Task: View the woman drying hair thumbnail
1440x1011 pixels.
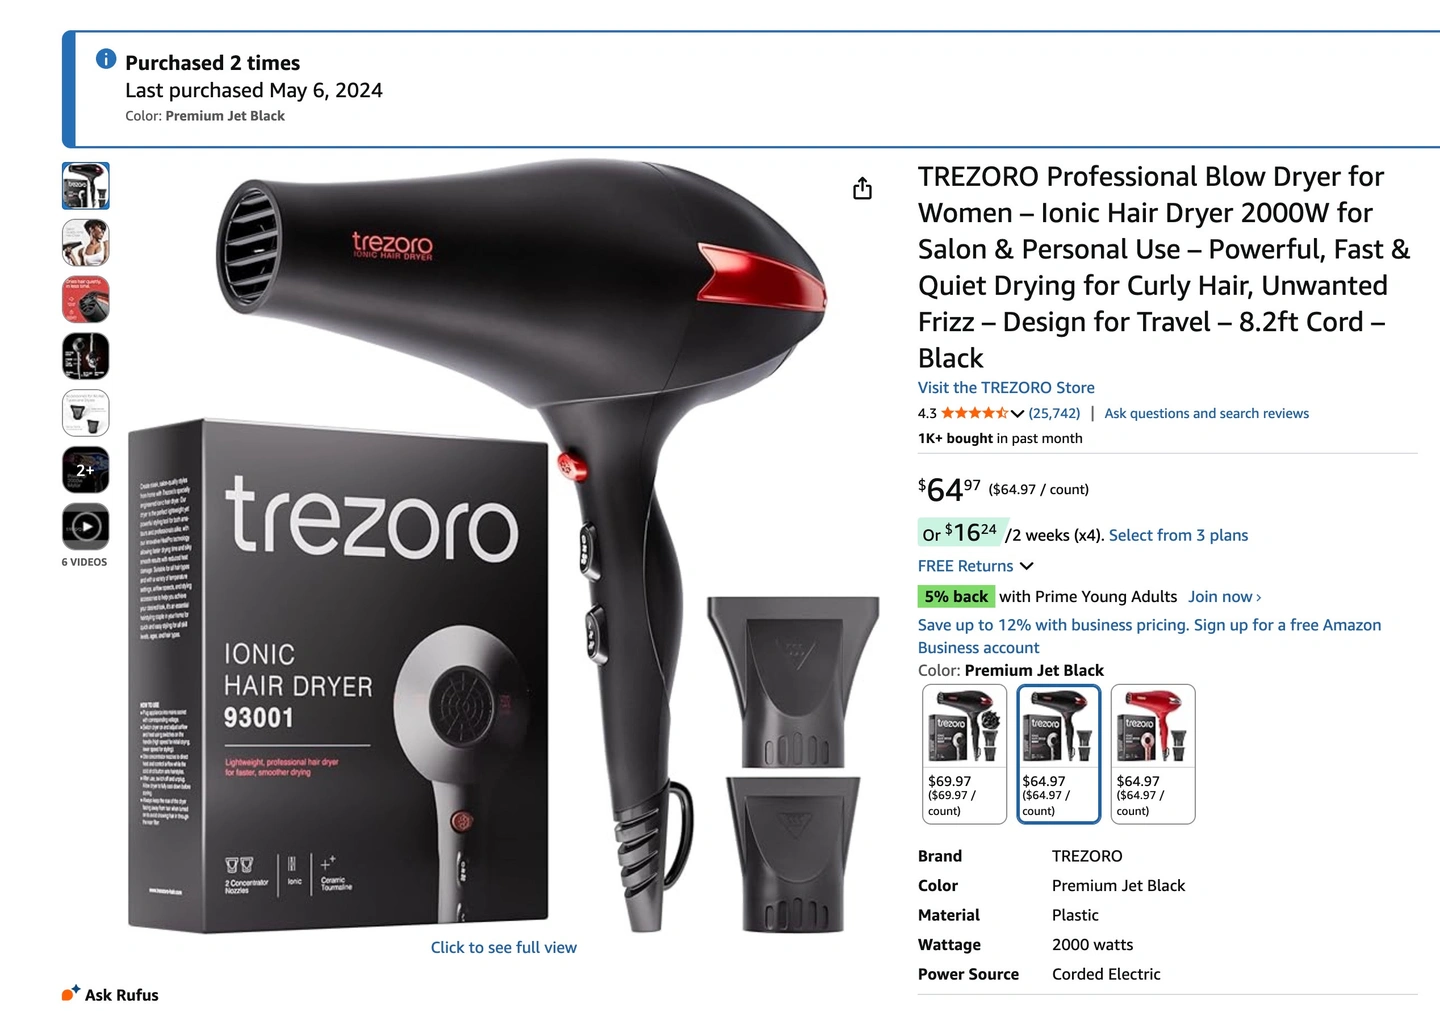Action: click(x=86, y=242)
